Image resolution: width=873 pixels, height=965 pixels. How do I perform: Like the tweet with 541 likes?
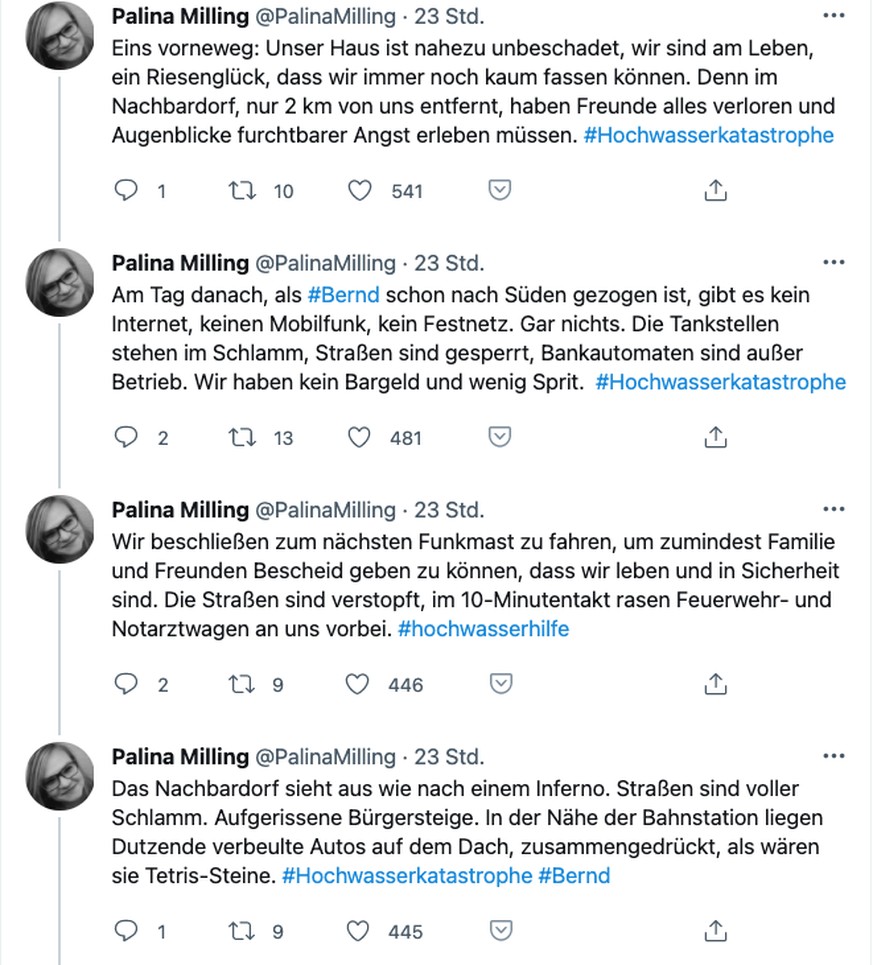(x=360, y=191)
